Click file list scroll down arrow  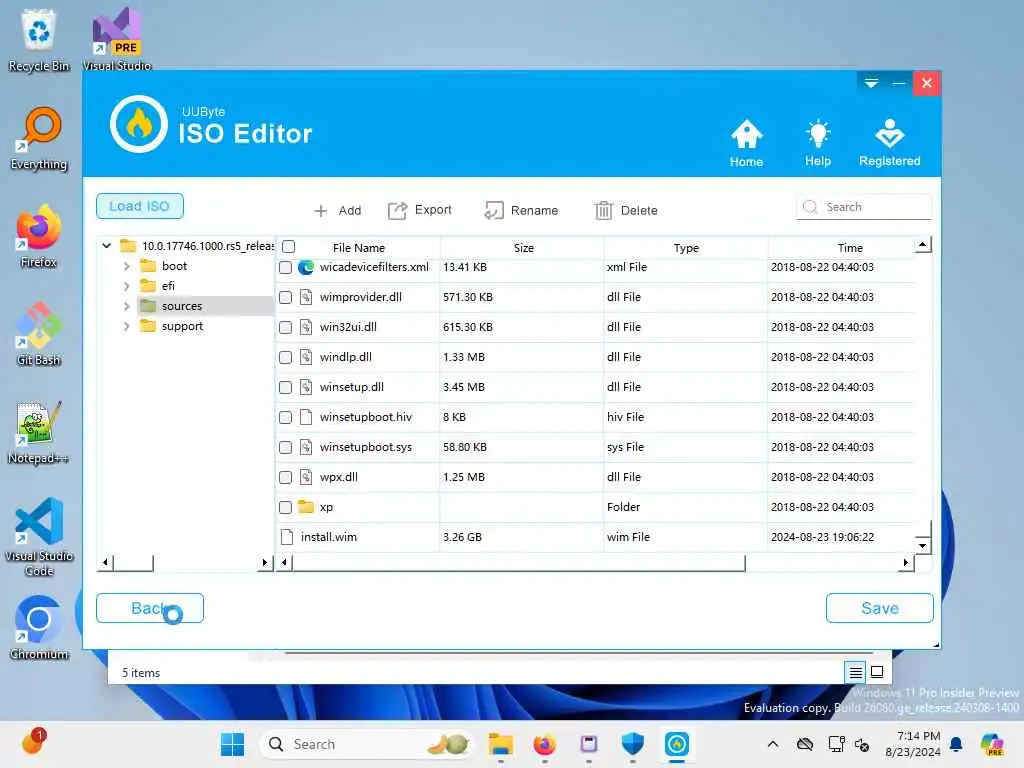click(922, 545)
